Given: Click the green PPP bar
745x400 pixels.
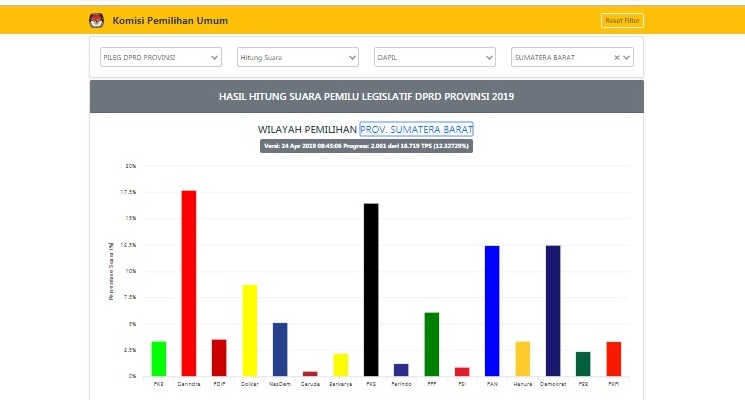Looking at the screenshot, I should point(431,344).
